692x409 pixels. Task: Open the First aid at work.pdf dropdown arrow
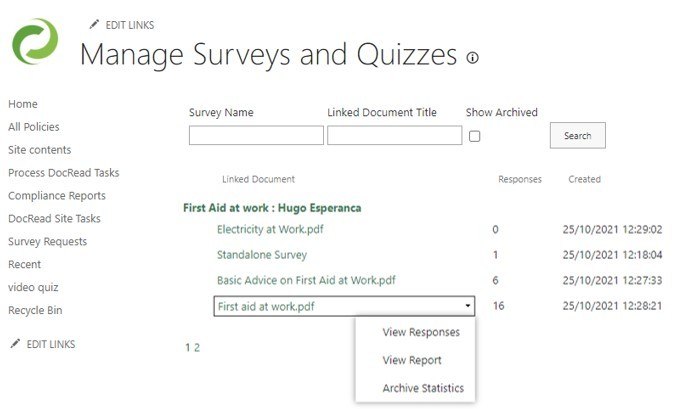click(x=467, y=307)
